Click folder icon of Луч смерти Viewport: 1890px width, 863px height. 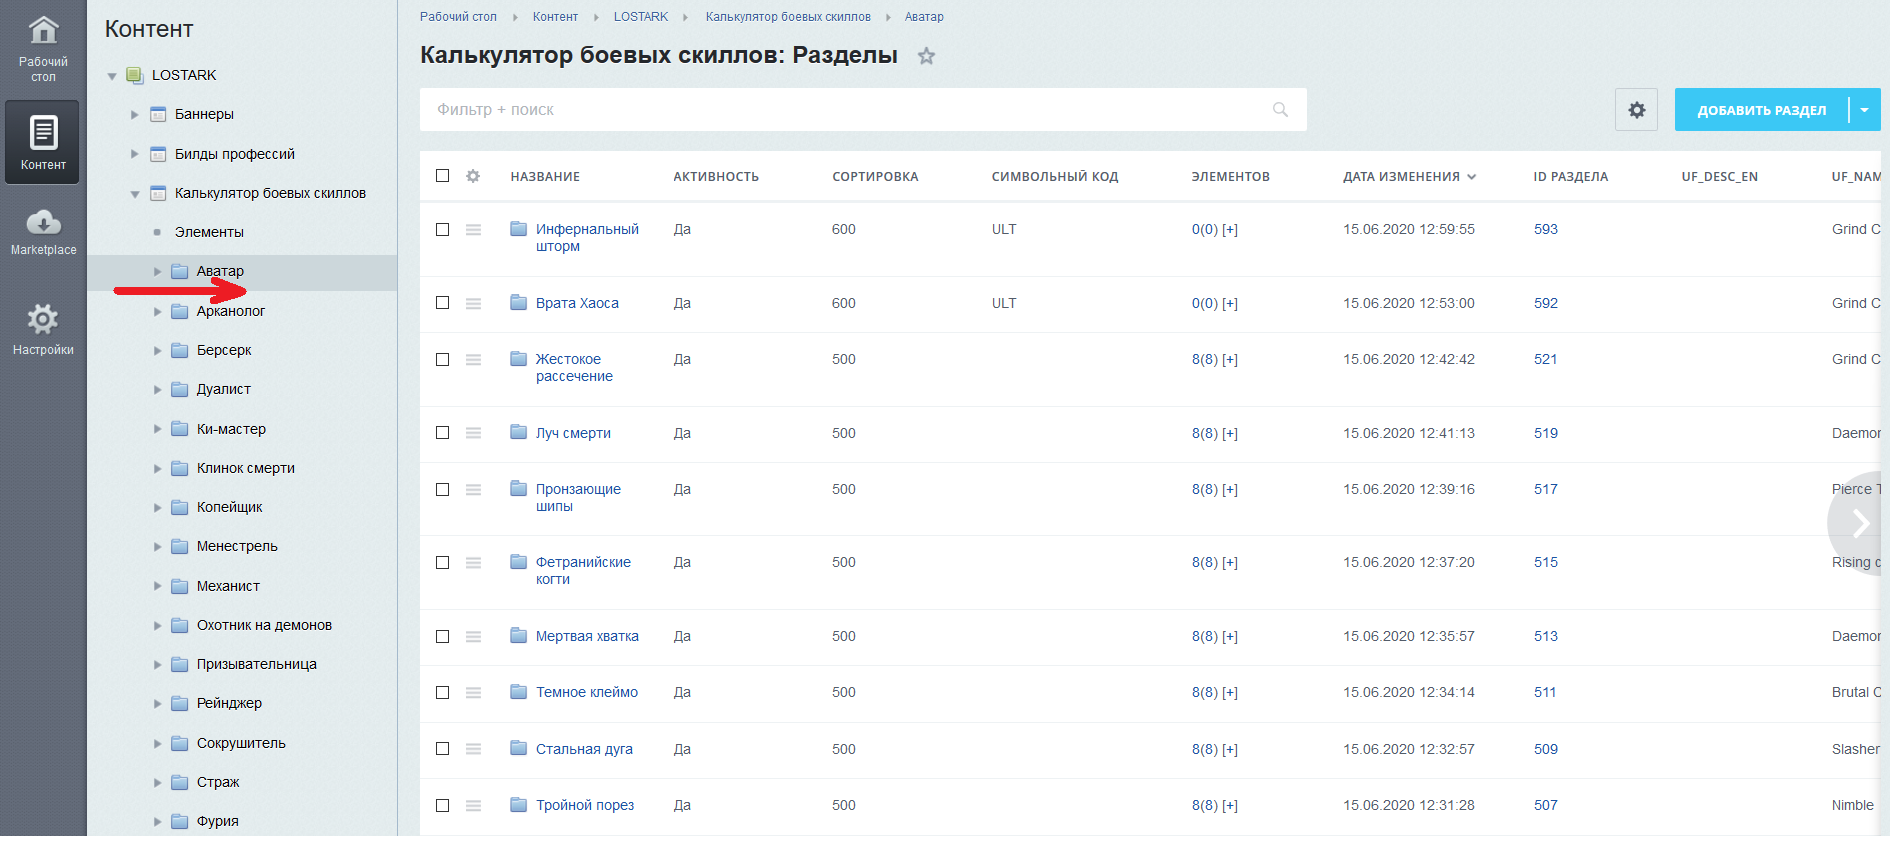(x=519, y=432)
